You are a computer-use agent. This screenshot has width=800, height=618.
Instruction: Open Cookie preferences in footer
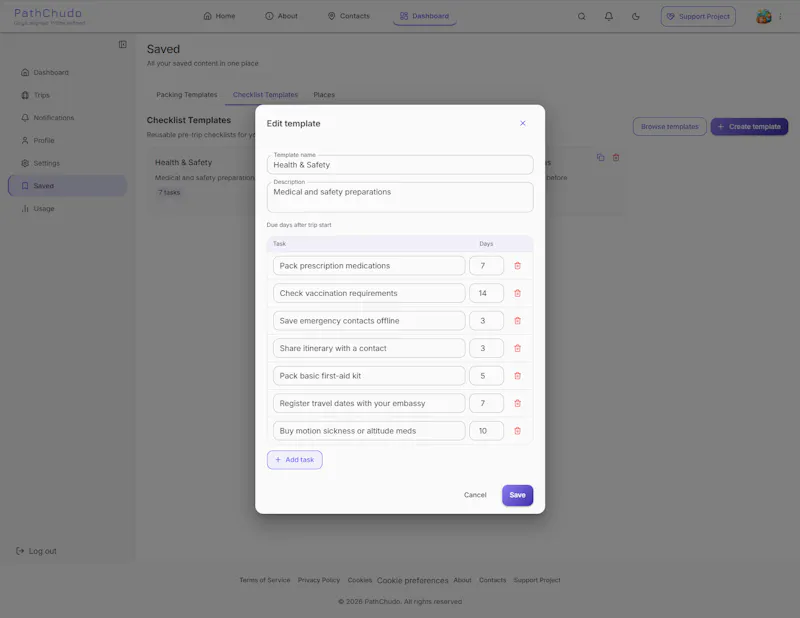click(412, 581)
